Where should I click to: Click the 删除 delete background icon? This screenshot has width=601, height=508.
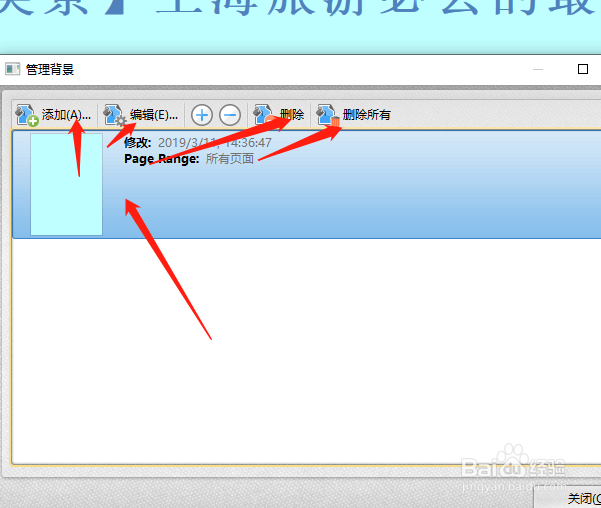pos(264,115)
